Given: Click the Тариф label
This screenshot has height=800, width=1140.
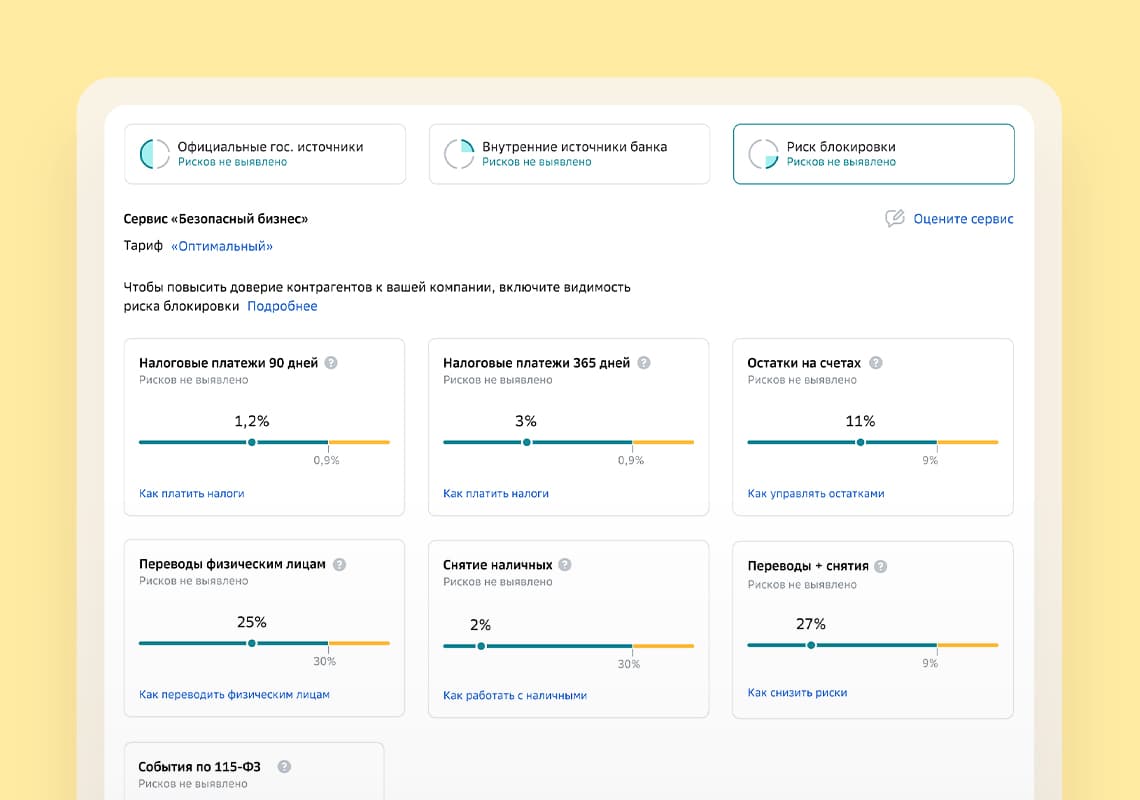Looking at the screenshot, I should 143,246.
